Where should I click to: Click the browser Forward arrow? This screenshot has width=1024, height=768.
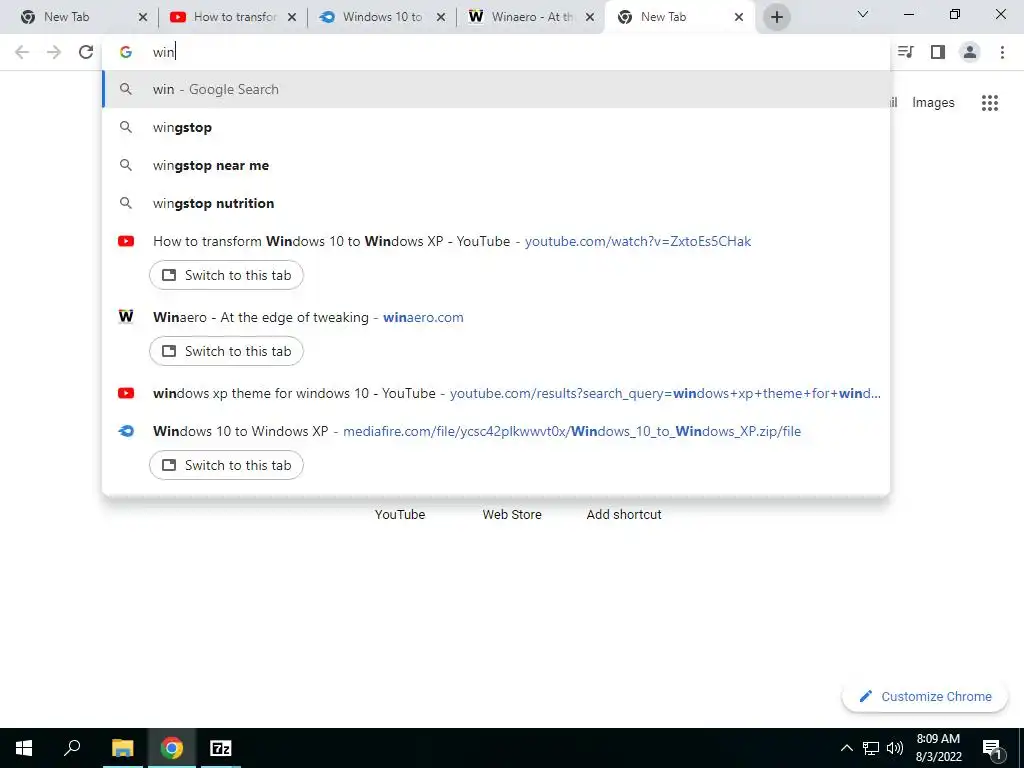click(x=54, y=52)
